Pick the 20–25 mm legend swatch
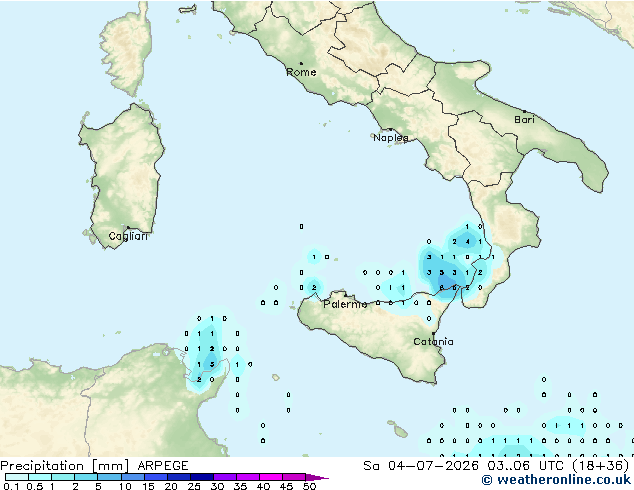 click(178, 477)
